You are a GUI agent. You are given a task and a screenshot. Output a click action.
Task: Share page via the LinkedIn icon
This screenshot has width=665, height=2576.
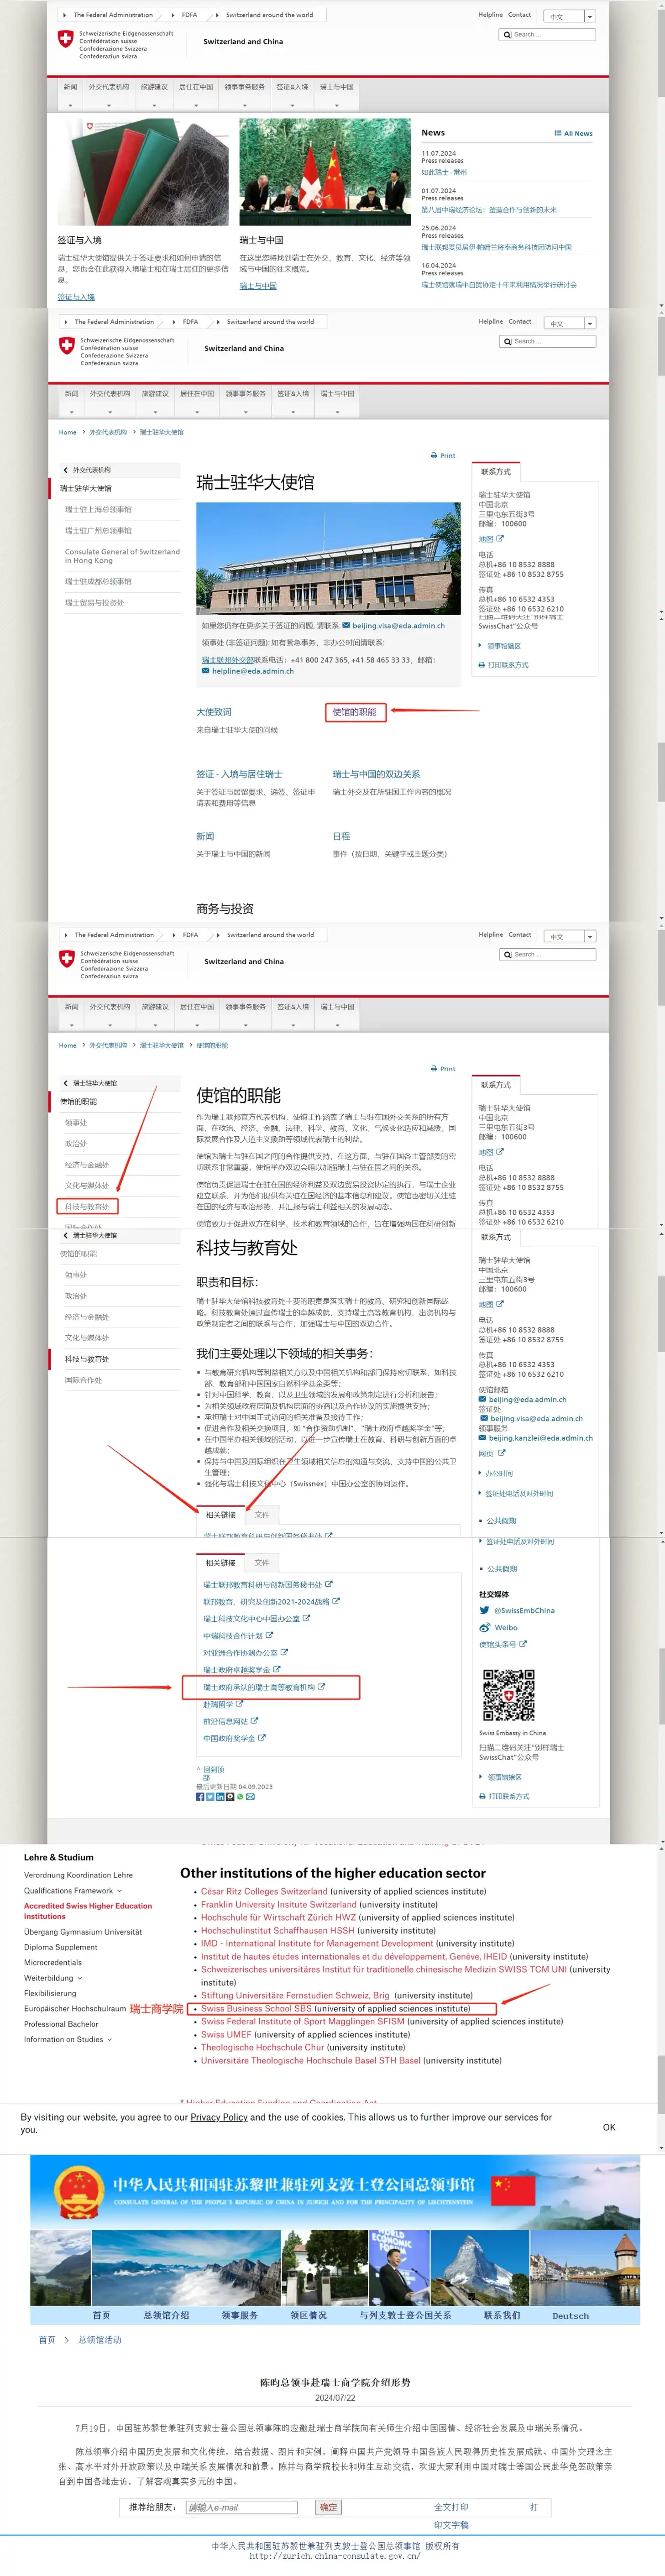[220, 1796]
